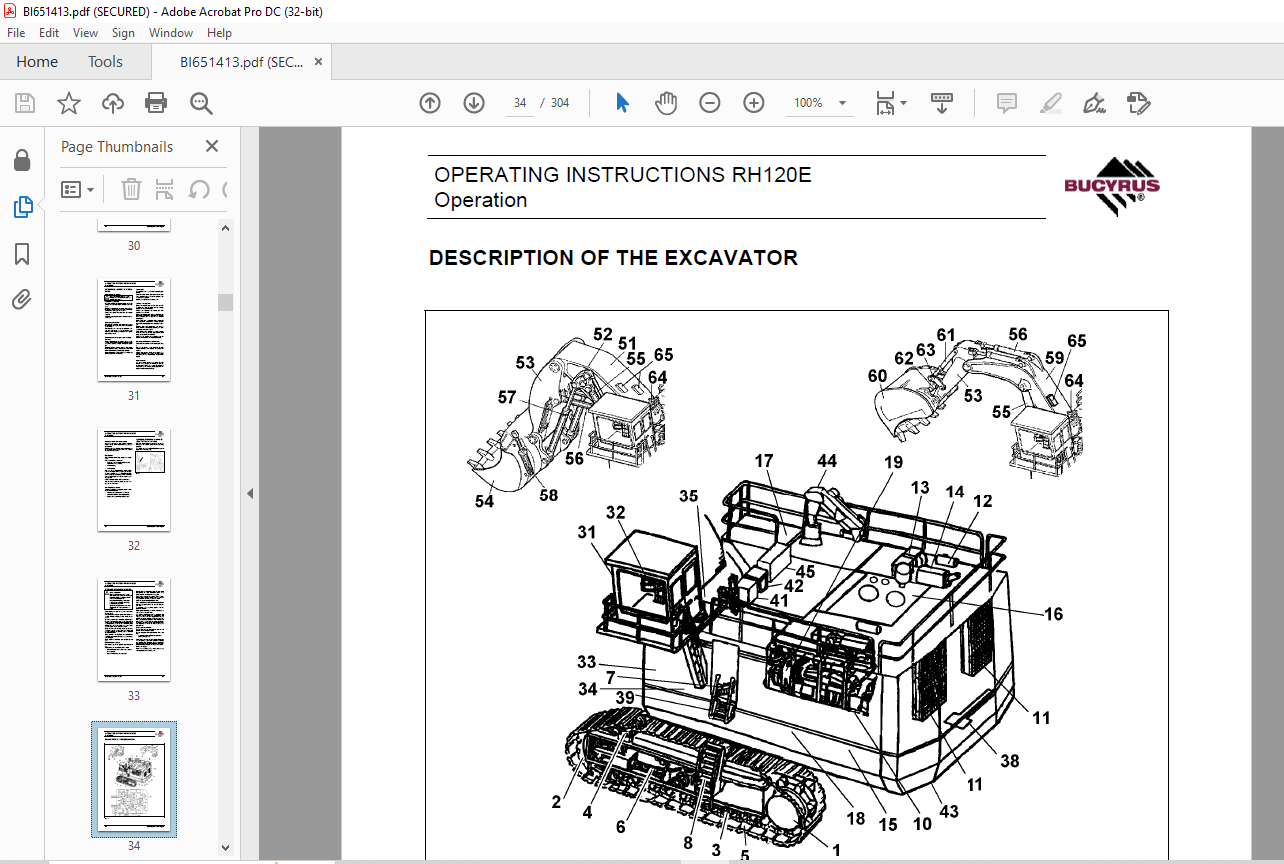
Task: Activate the Hand pan tool
Action: click(666, 103)
